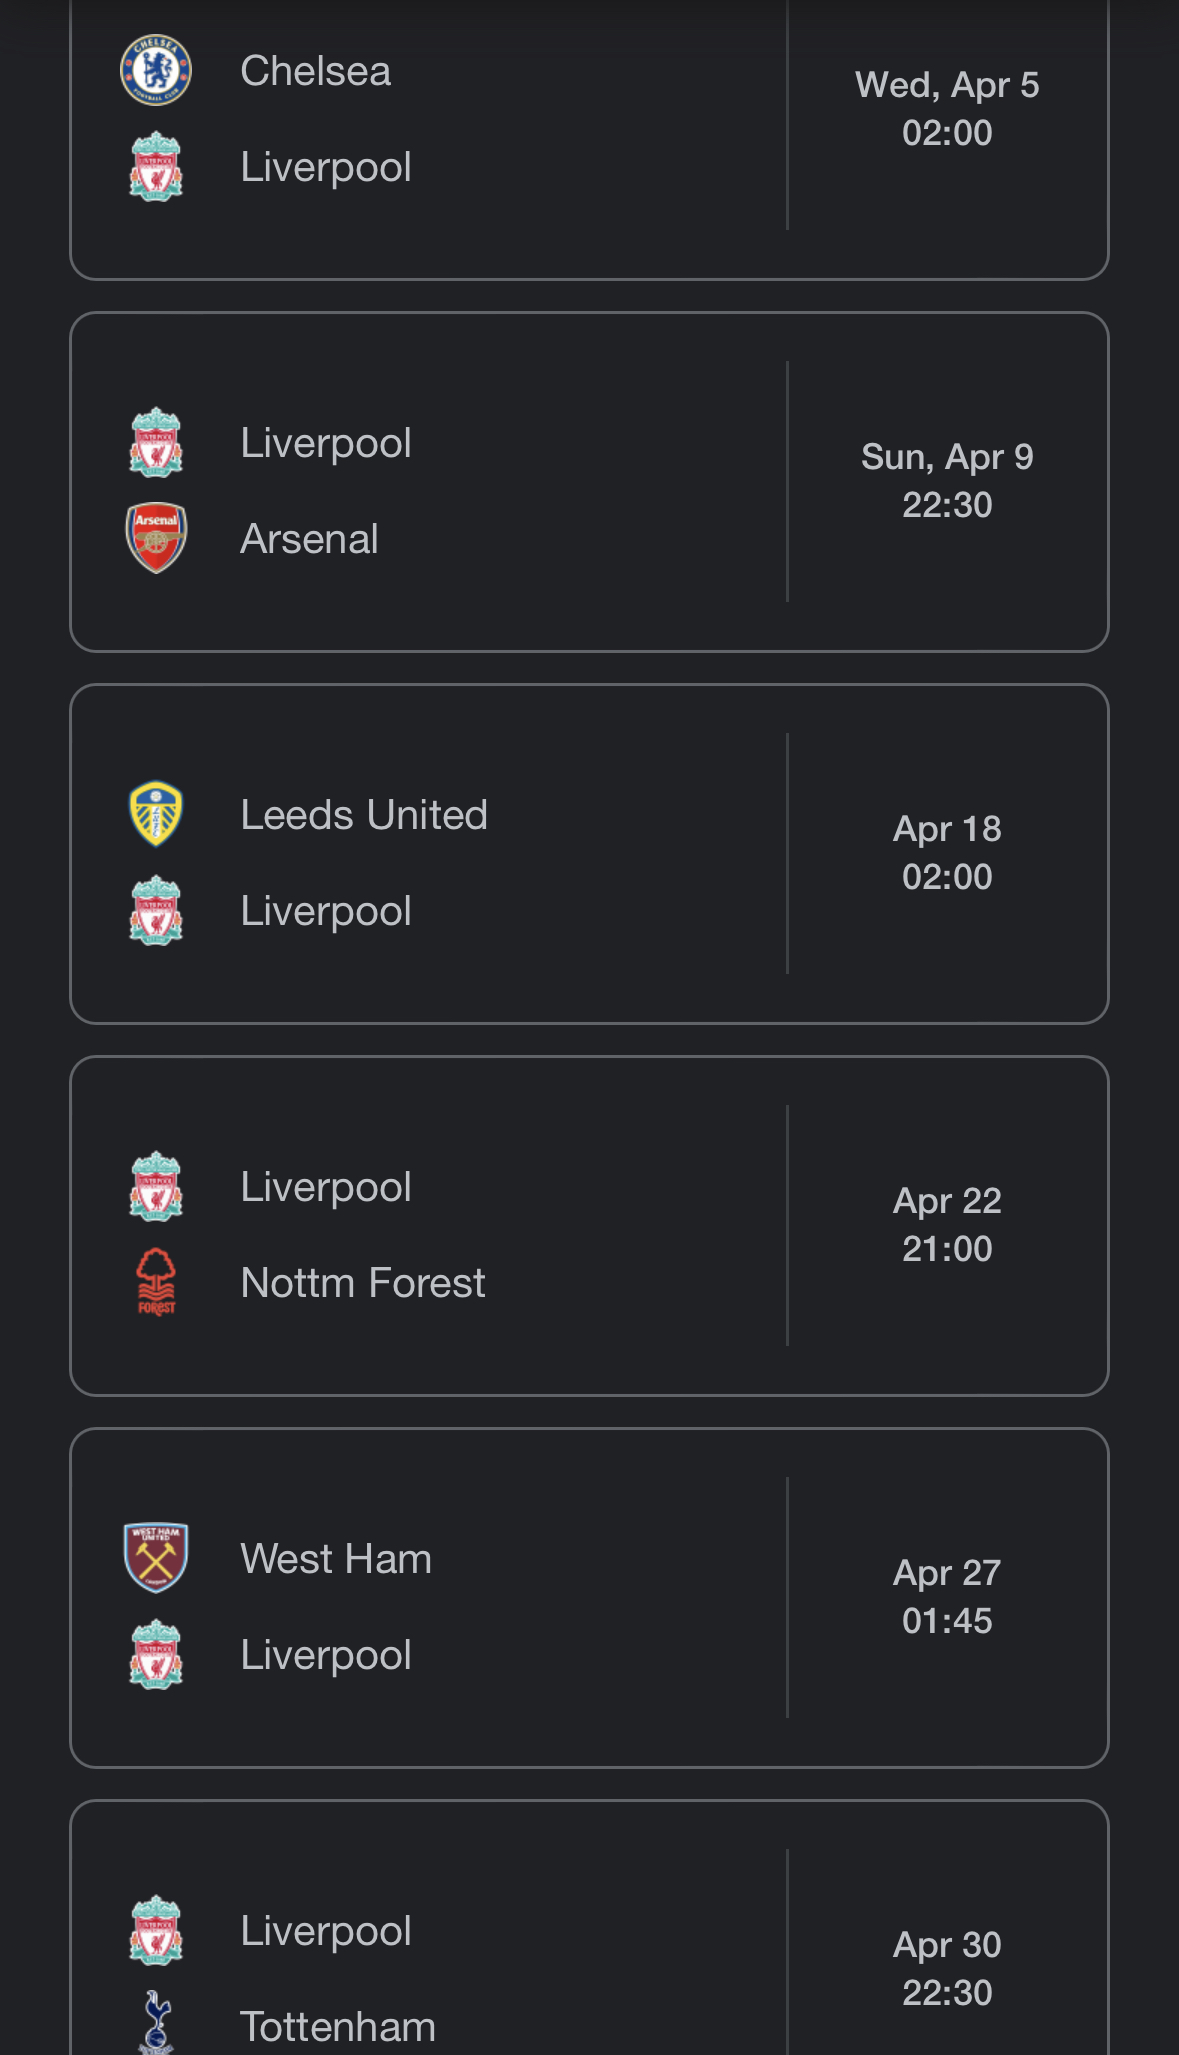Tap Liverpool crest in the Arsenal fixture
Image resolution: width=1179 pixels, height=2055 pixels.
(156, 442)
